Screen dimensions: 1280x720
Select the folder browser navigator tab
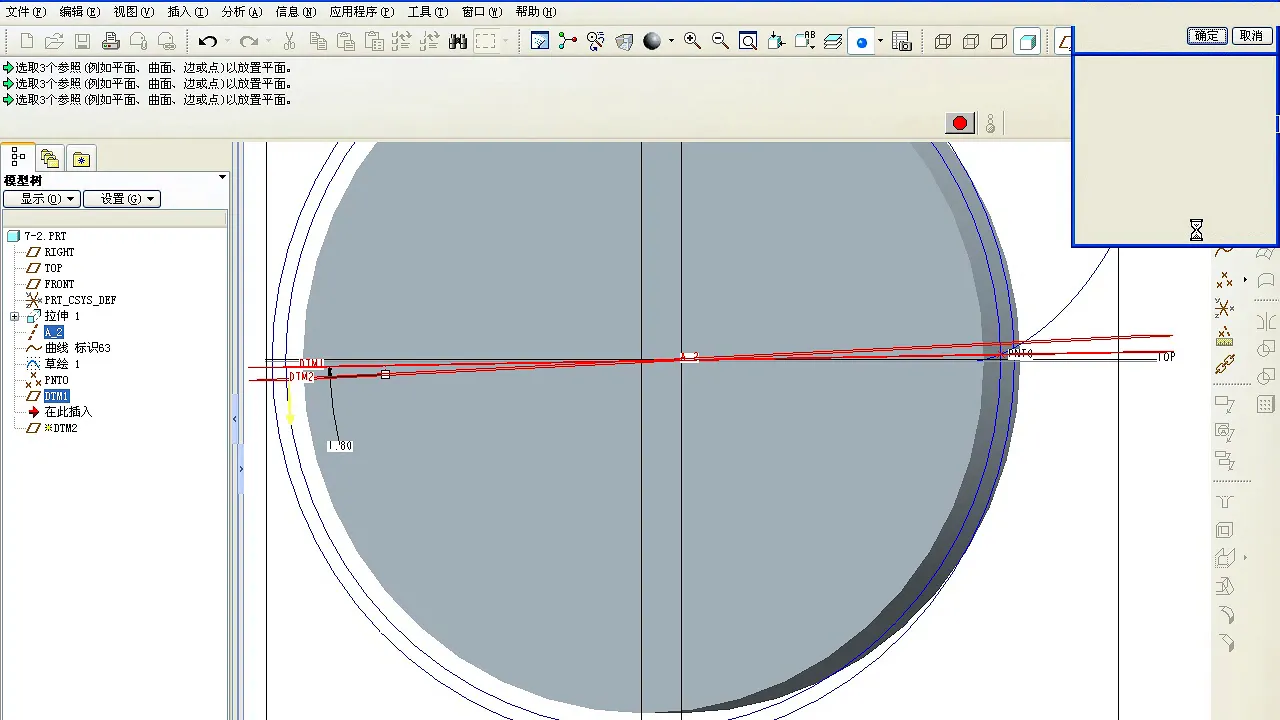click(50, 158)
